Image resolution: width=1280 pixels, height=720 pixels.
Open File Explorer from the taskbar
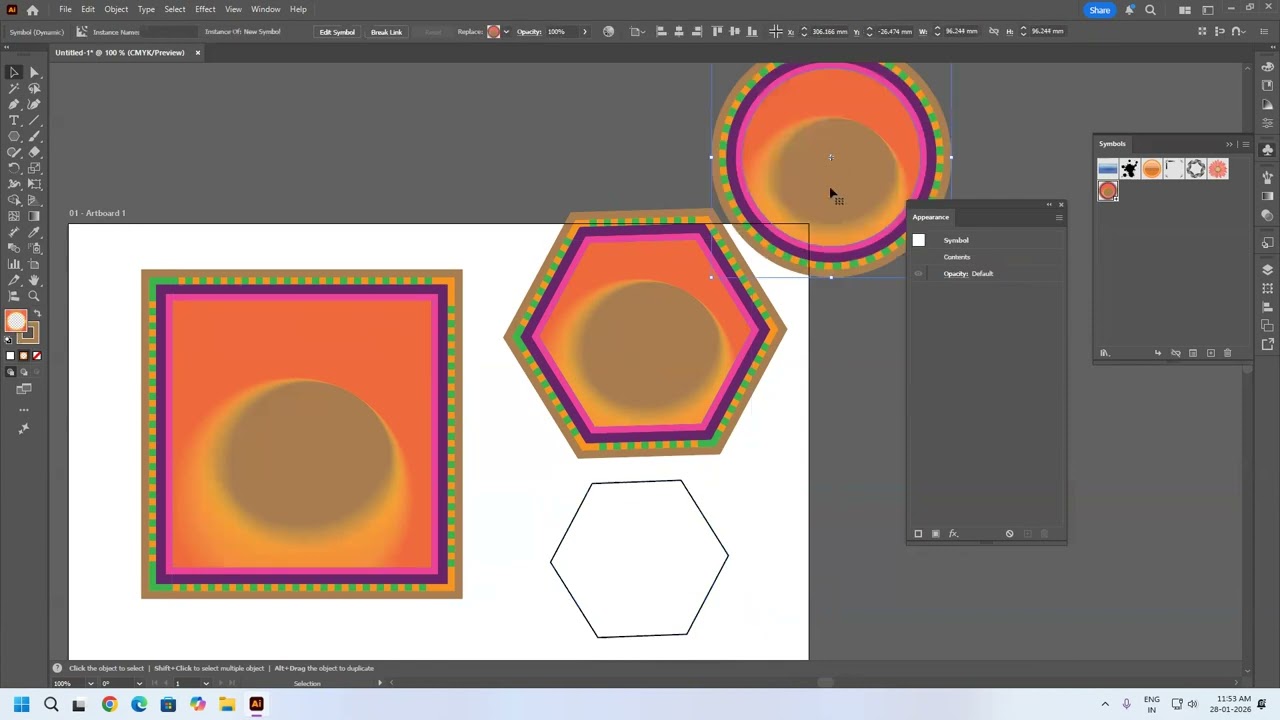(227, 704)
